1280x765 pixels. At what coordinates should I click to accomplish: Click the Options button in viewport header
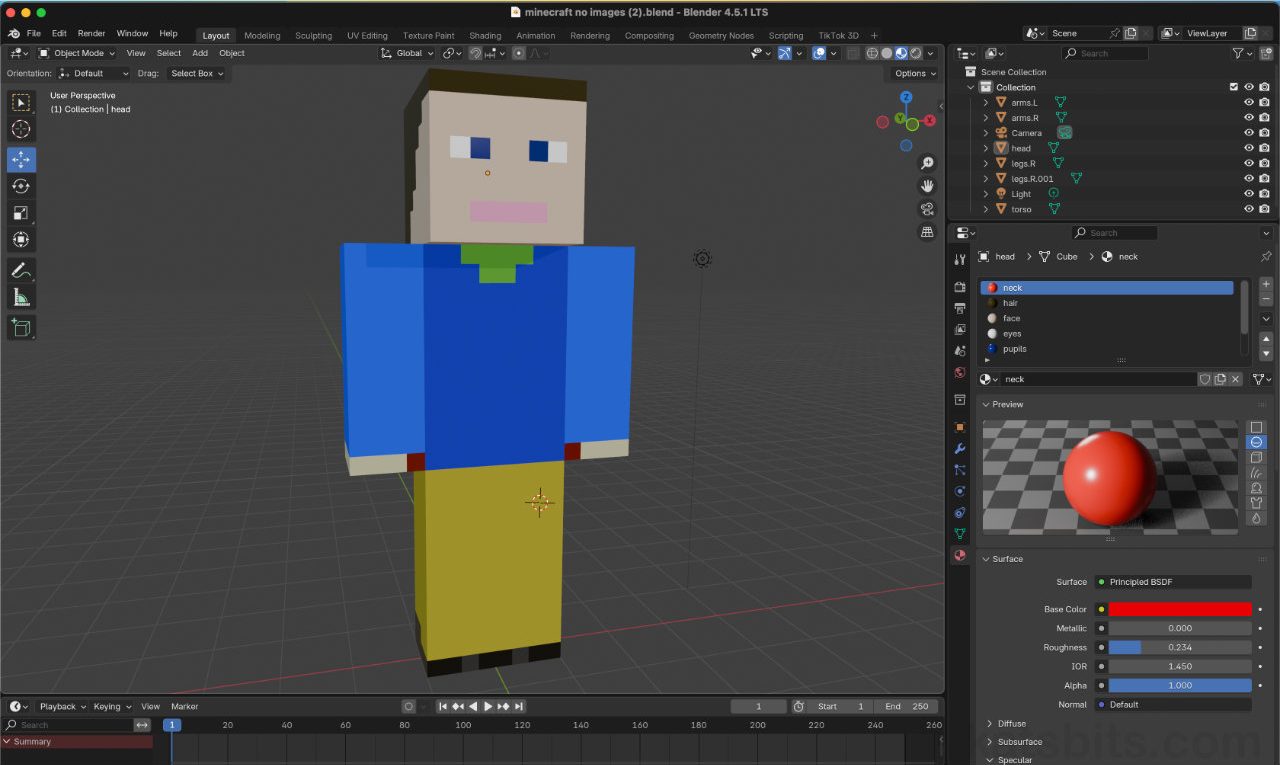click(x=914, y=73)
